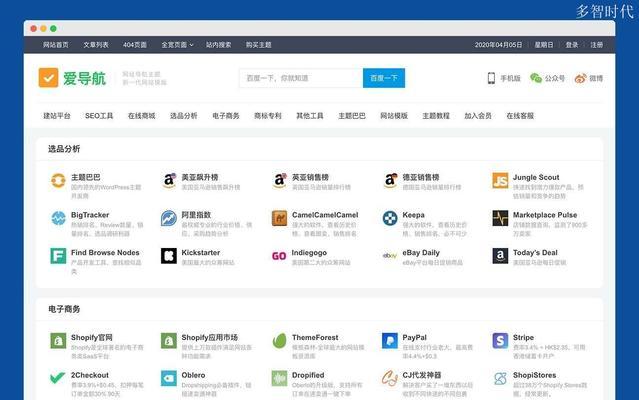Click the 电子商务 section heading
Viewport: 639px width, 400px height.
[64, 309]
